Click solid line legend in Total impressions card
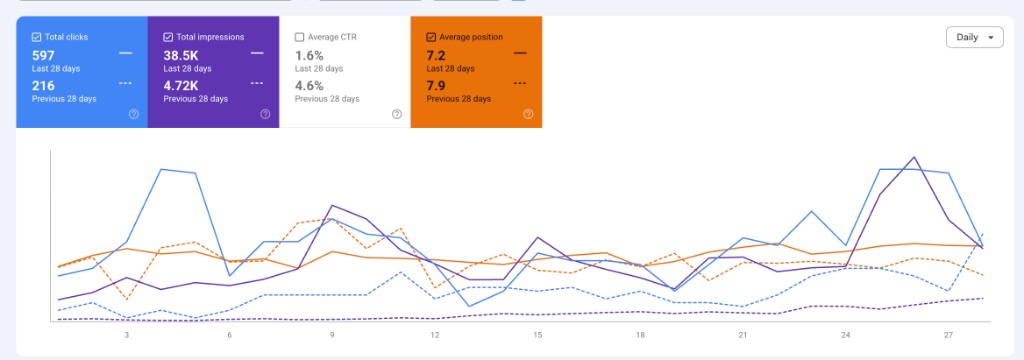Image resolution: width=1024 pixels, height=360 pixels. coord(257,52)
